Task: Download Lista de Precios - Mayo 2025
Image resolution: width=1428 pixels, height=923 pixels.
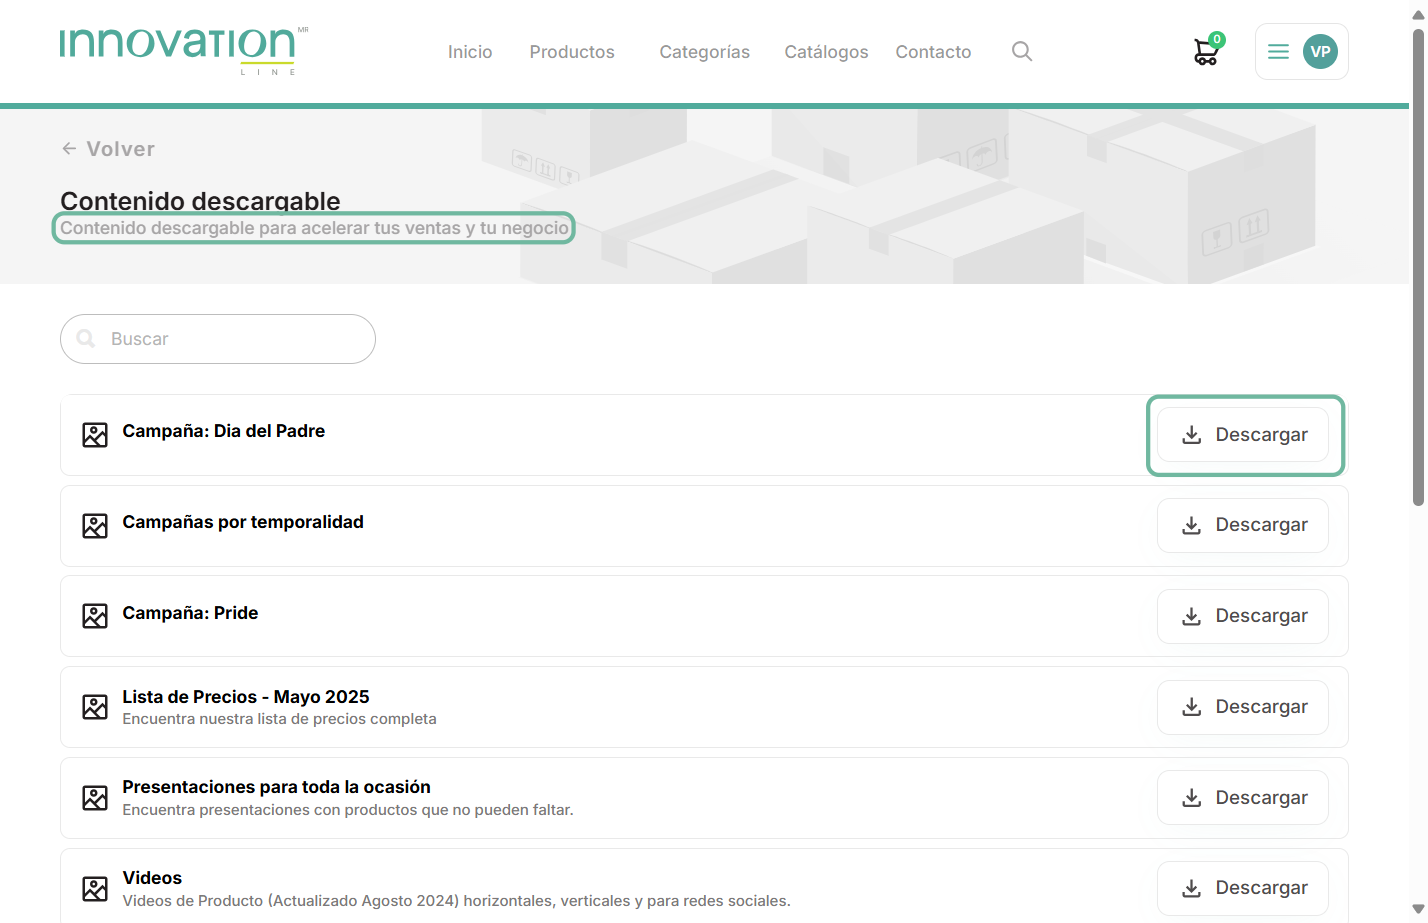Action: click(x=1243, y=707)
